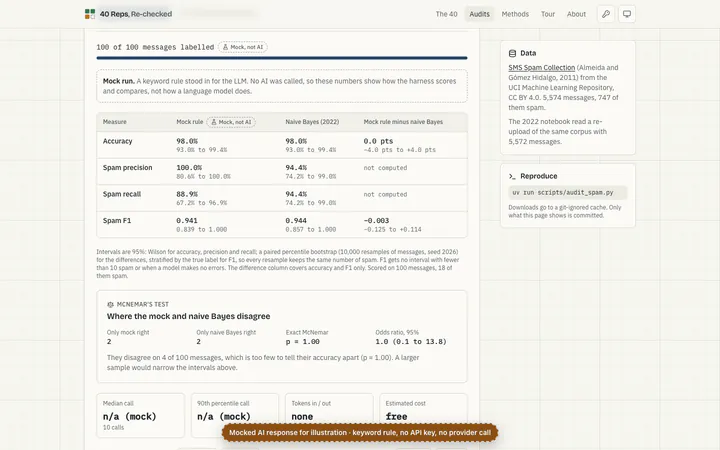This screenshot has height=450, width=720.
Task: Click the labelling progress bar
Action: coord(282,58)
